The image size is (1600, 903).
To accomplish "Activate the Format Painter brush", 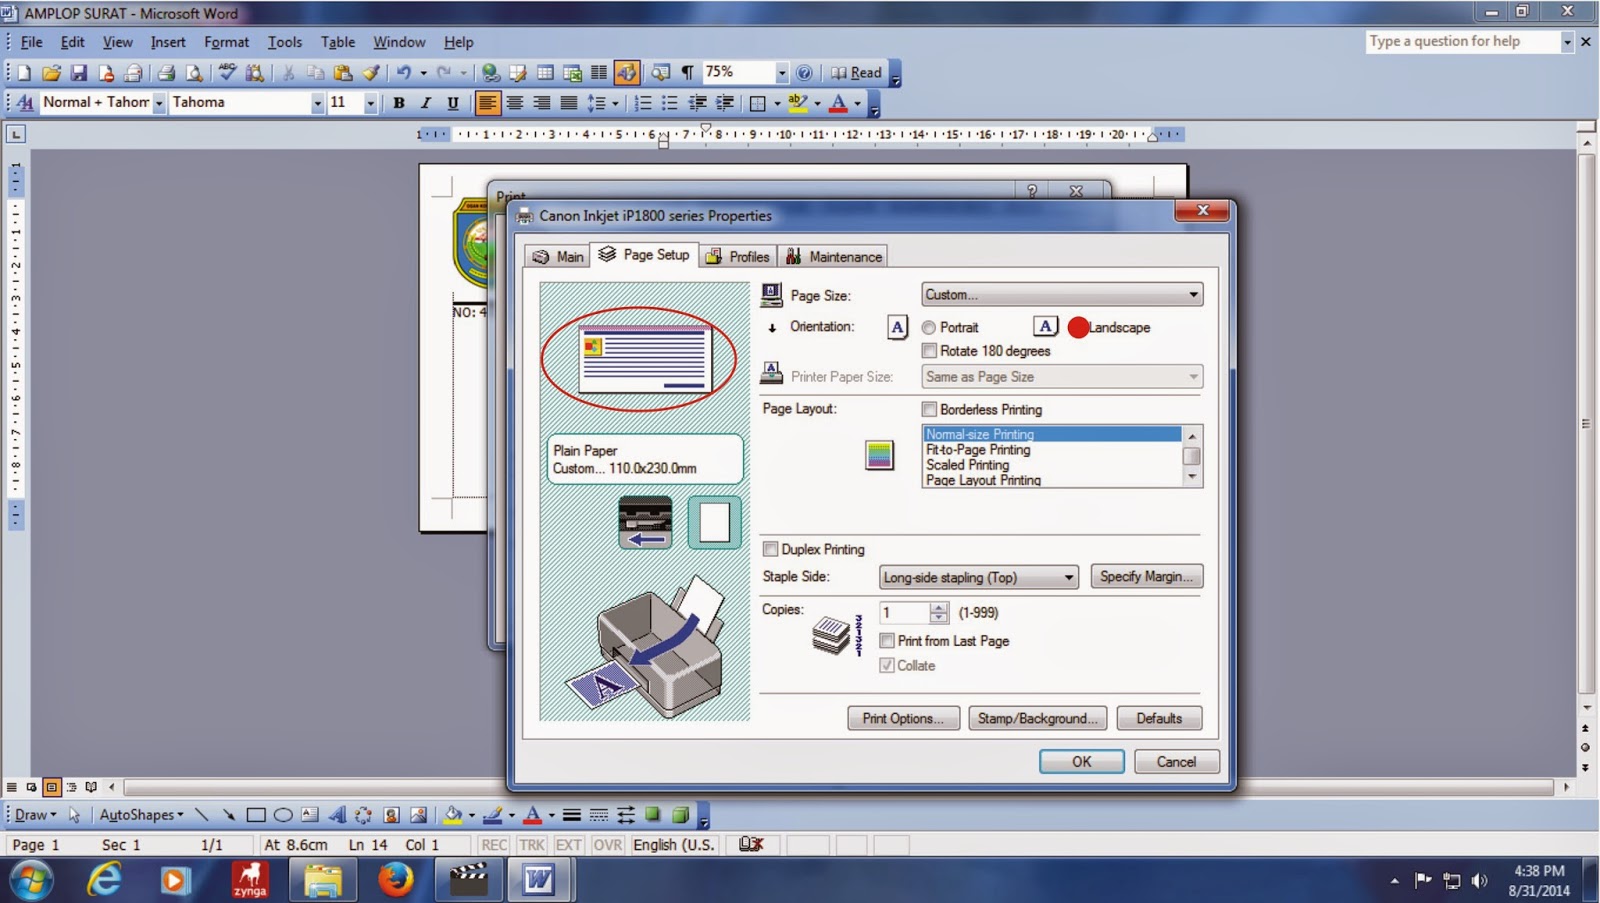I will click(x=370, y=73).
